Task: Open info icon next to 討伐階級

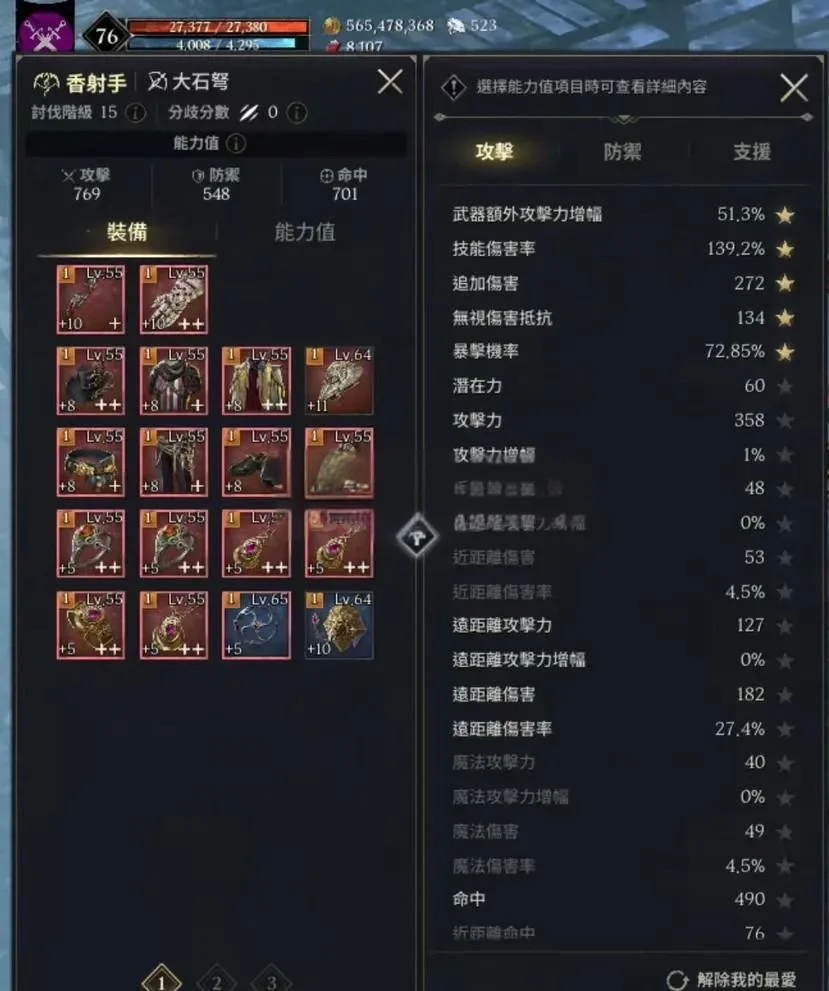Action: click(x=135, y=113)
